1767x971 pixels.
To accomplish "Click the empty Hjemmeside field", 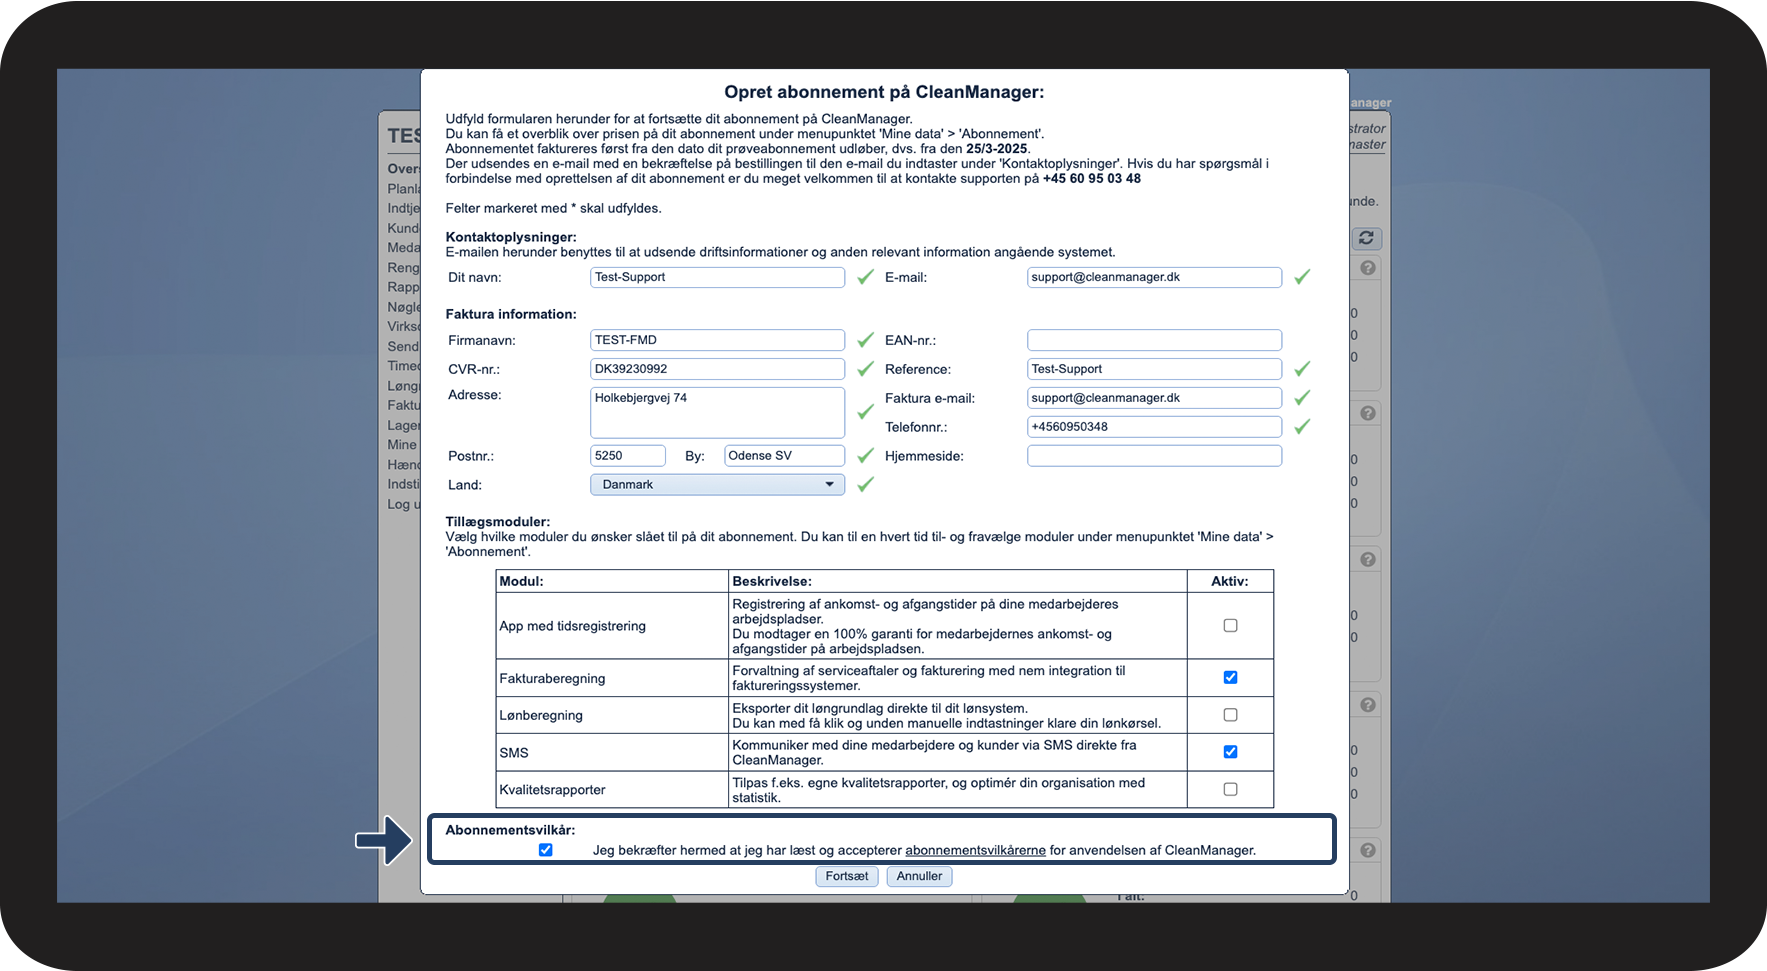I will tap(1154, 456).
